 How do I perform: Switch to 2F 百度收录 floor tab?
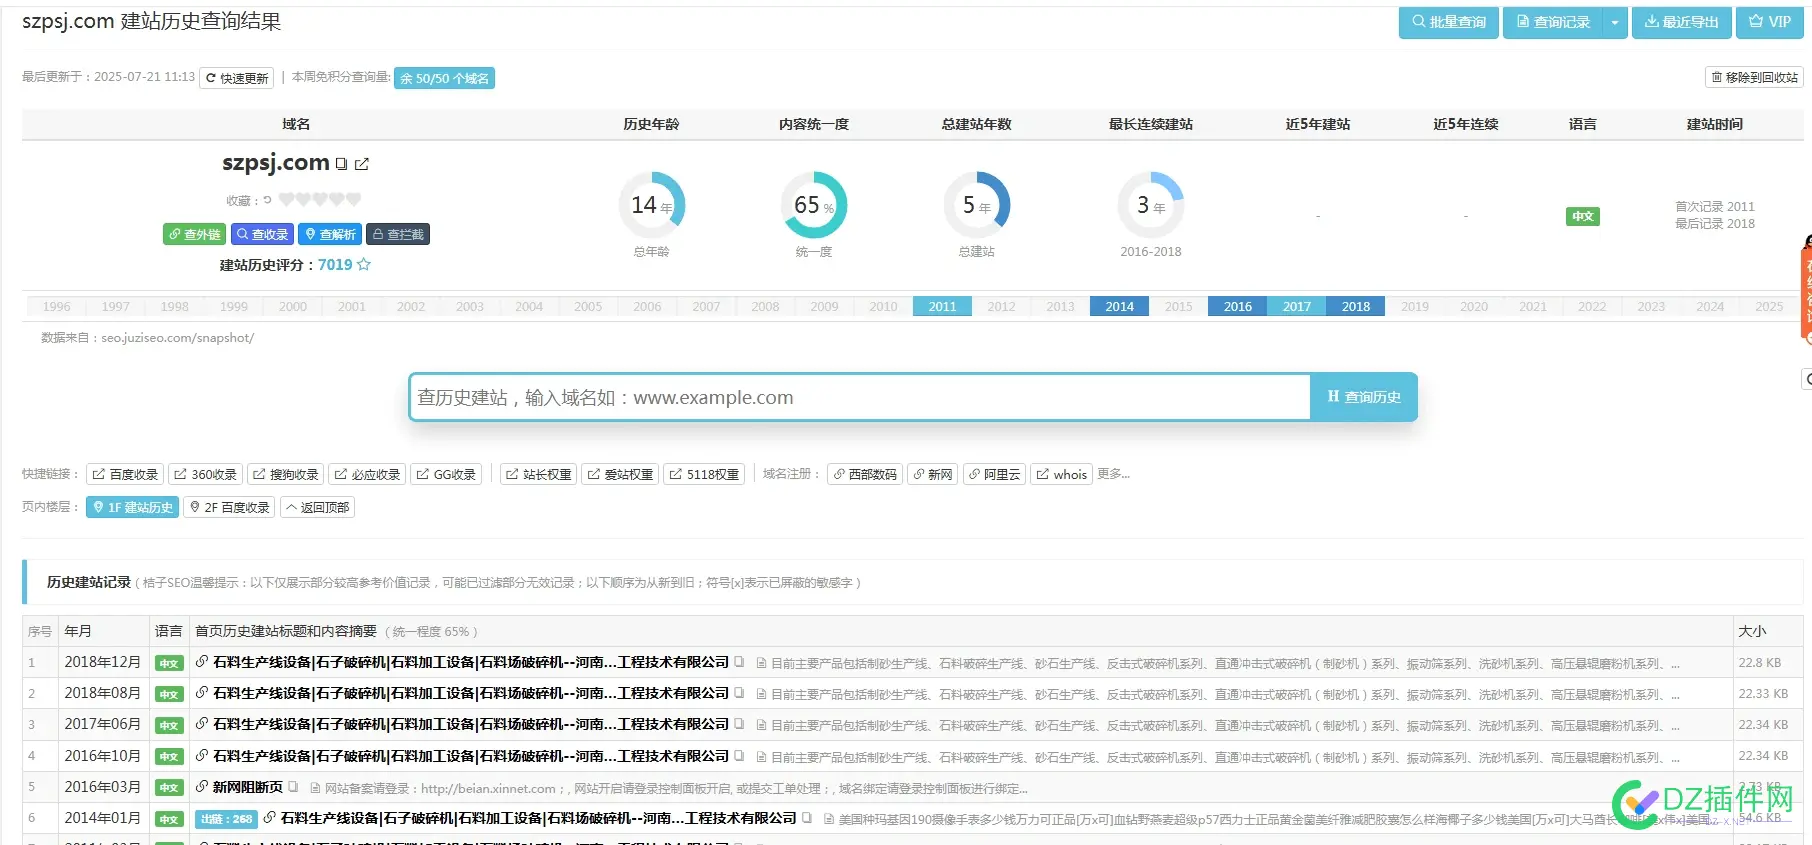229,507
